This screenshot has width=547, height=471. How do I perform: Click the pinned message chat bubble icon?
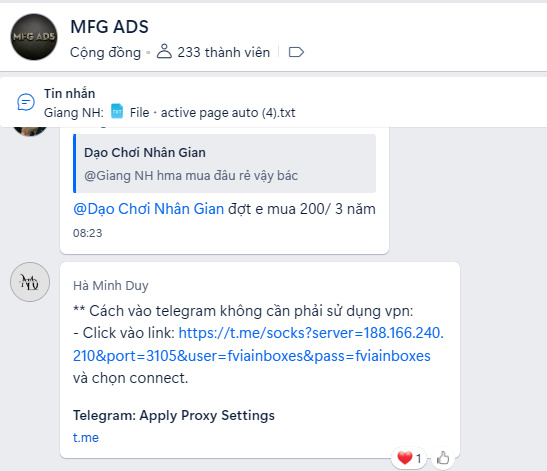pos(26,103)
